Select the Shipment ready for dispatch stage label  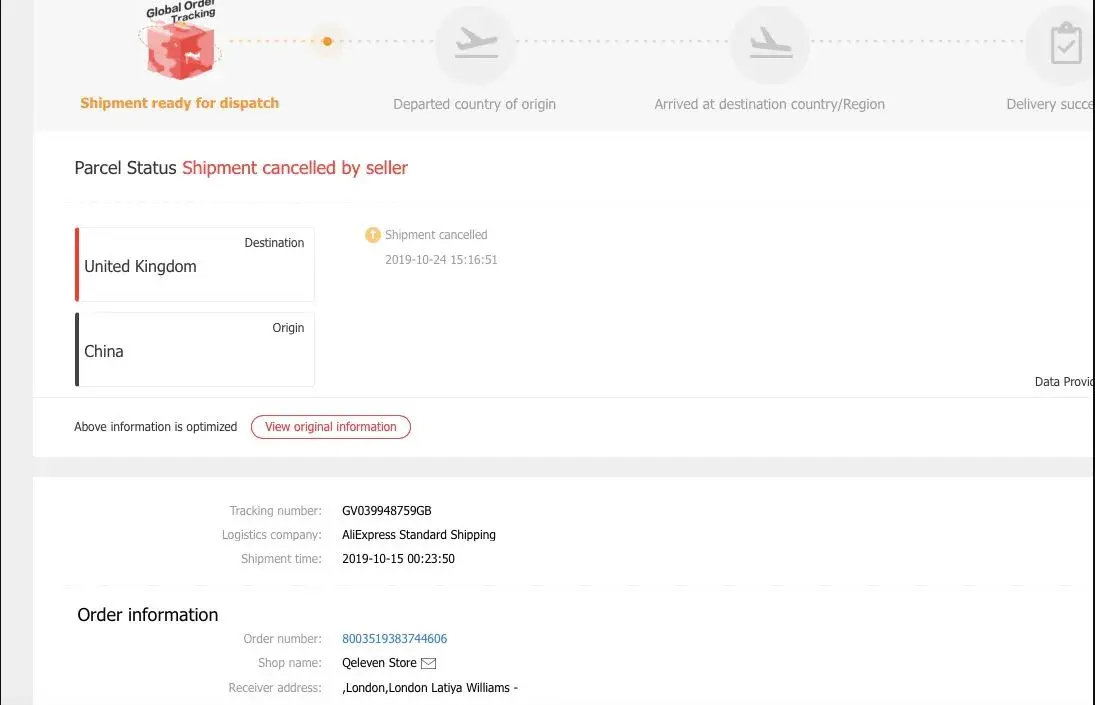coord(179,103)
